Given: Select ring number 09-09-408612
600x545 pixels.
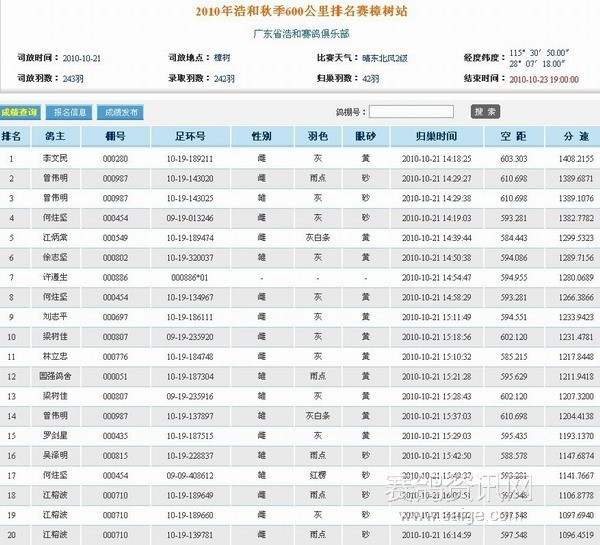Looking at the screenshot, I should coord(190,476).
